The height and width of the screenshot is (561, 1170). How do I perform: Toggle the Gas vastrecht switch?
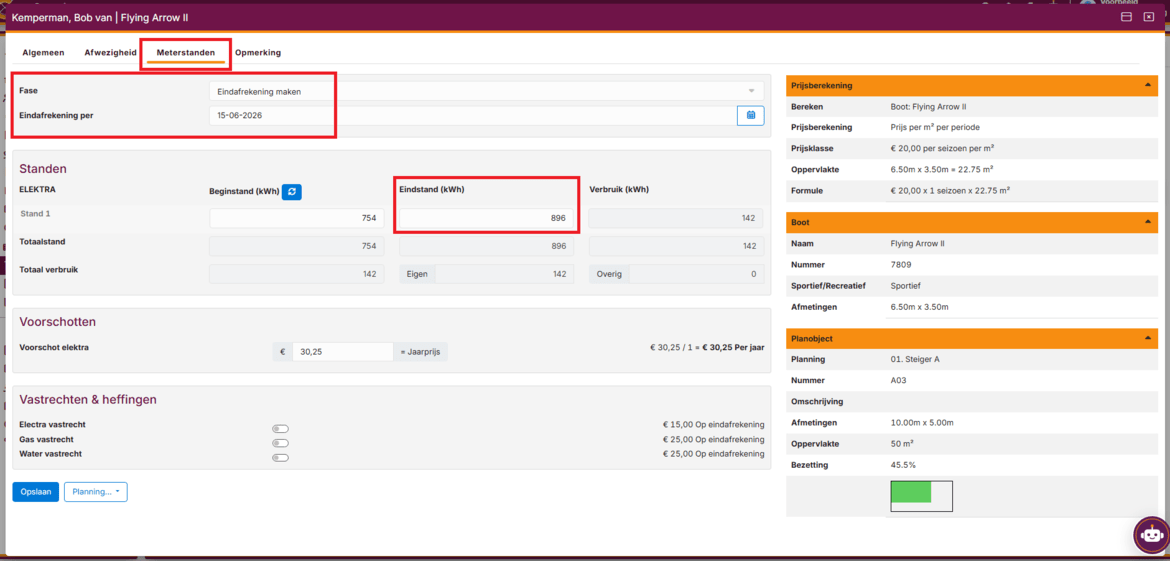point(281,443)
